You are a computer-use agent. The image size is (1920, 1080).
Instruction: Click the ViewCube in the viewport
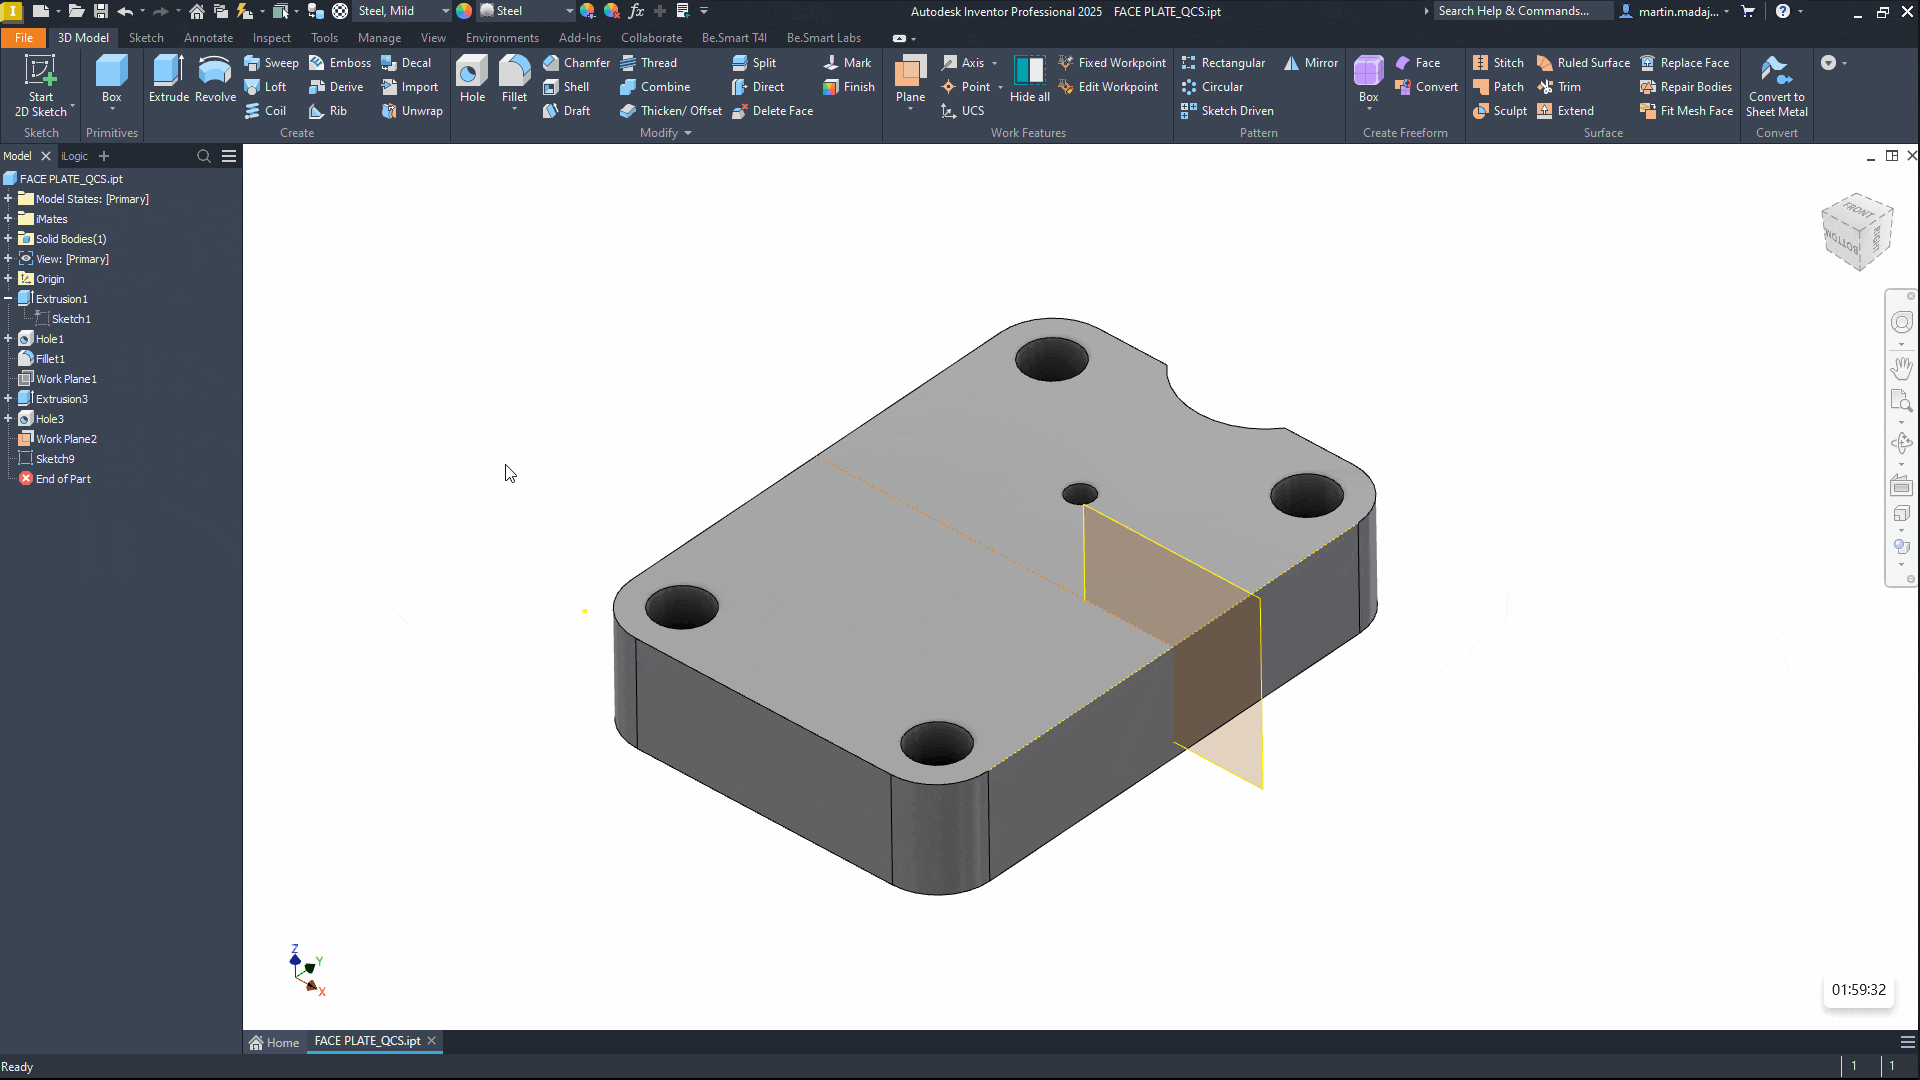(1856, 231)
